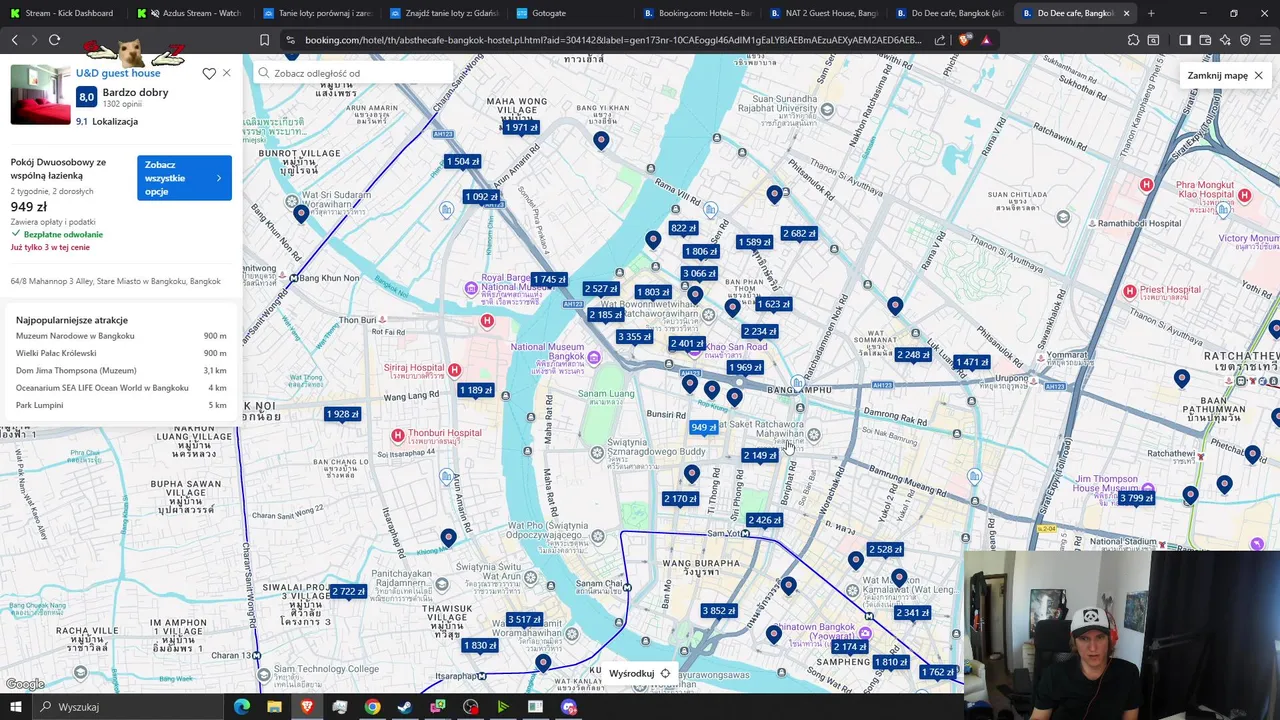
Task: Click 'Wielki Pałac Królewski' attraction row
Action: coord(121,353)
